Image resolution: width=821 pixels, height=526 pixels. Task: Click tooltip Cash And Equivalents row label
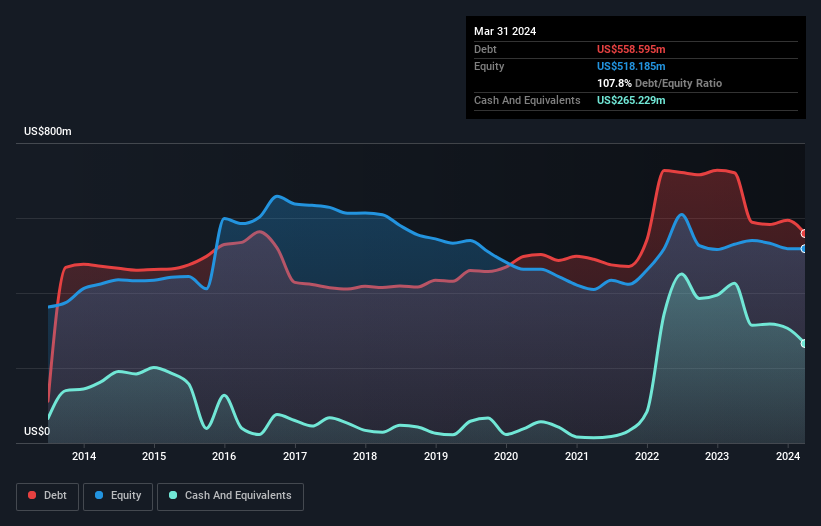tap(527, 100)
